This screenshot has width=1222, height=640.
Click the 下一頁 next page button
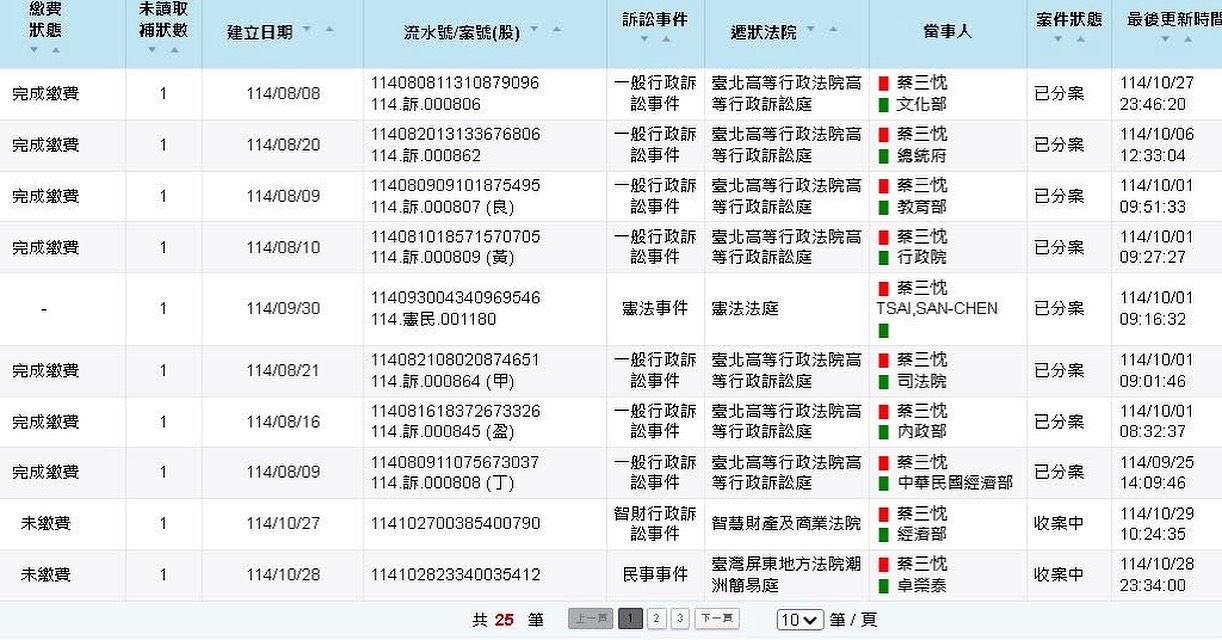click(x=717, y=619)
